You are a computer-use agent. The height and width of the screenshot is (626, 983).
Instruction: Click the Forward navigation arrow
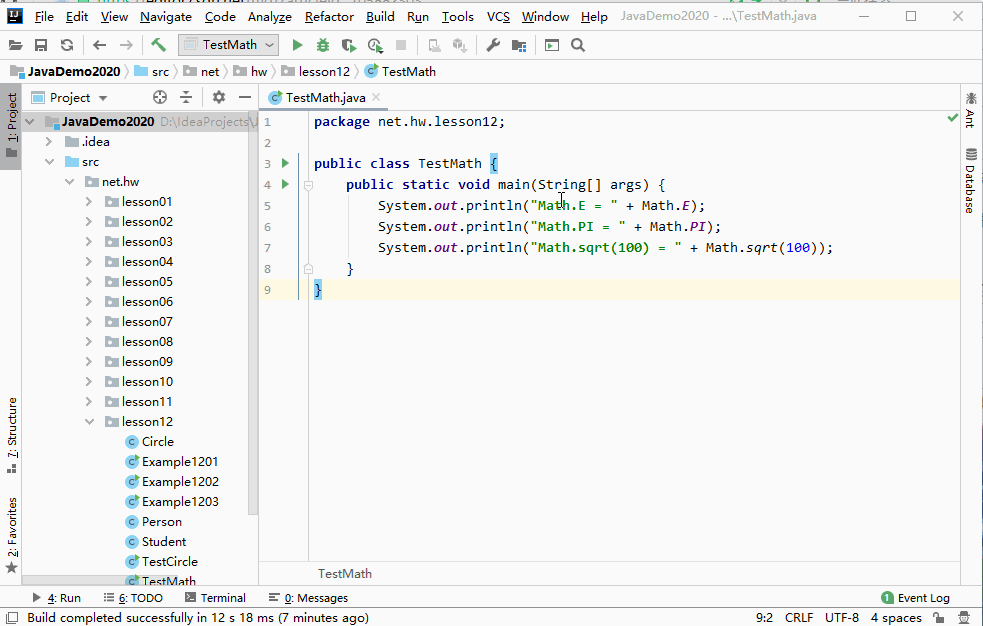coord(126,45)
